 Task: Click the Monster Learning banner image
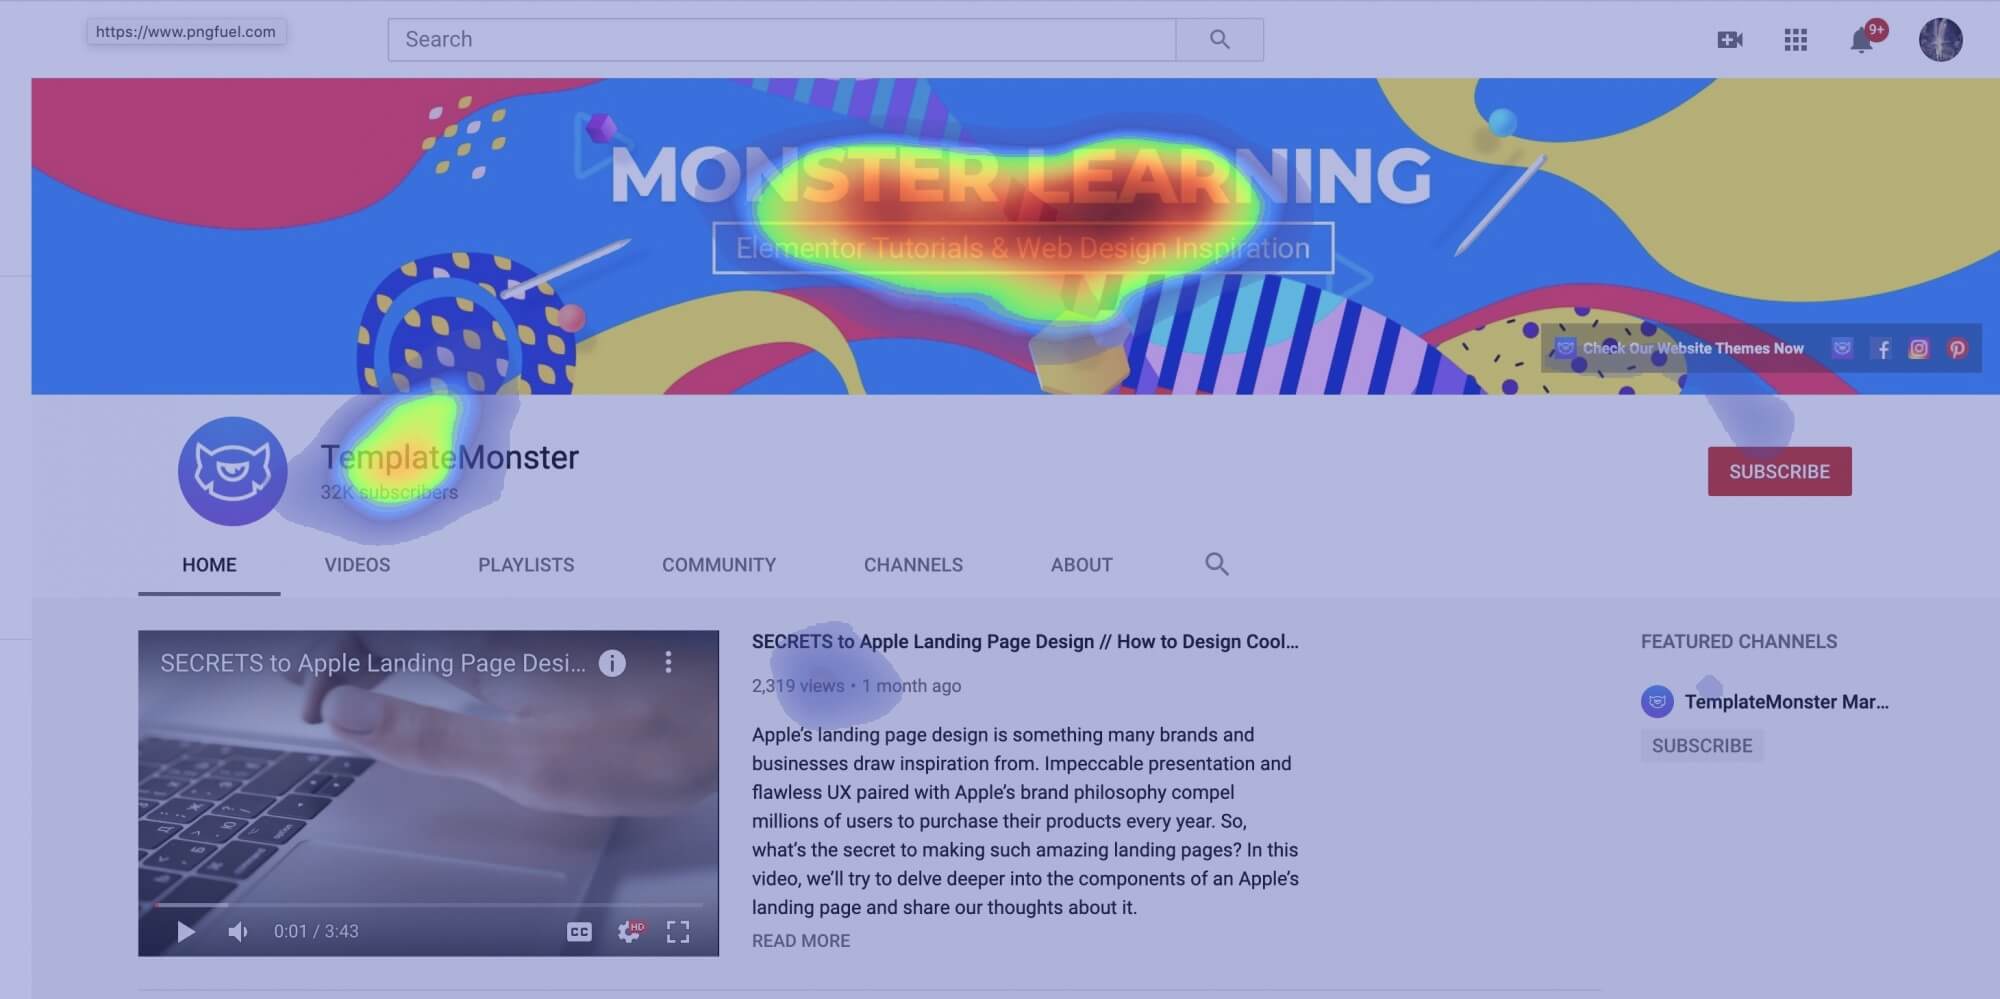(1015, 236)
